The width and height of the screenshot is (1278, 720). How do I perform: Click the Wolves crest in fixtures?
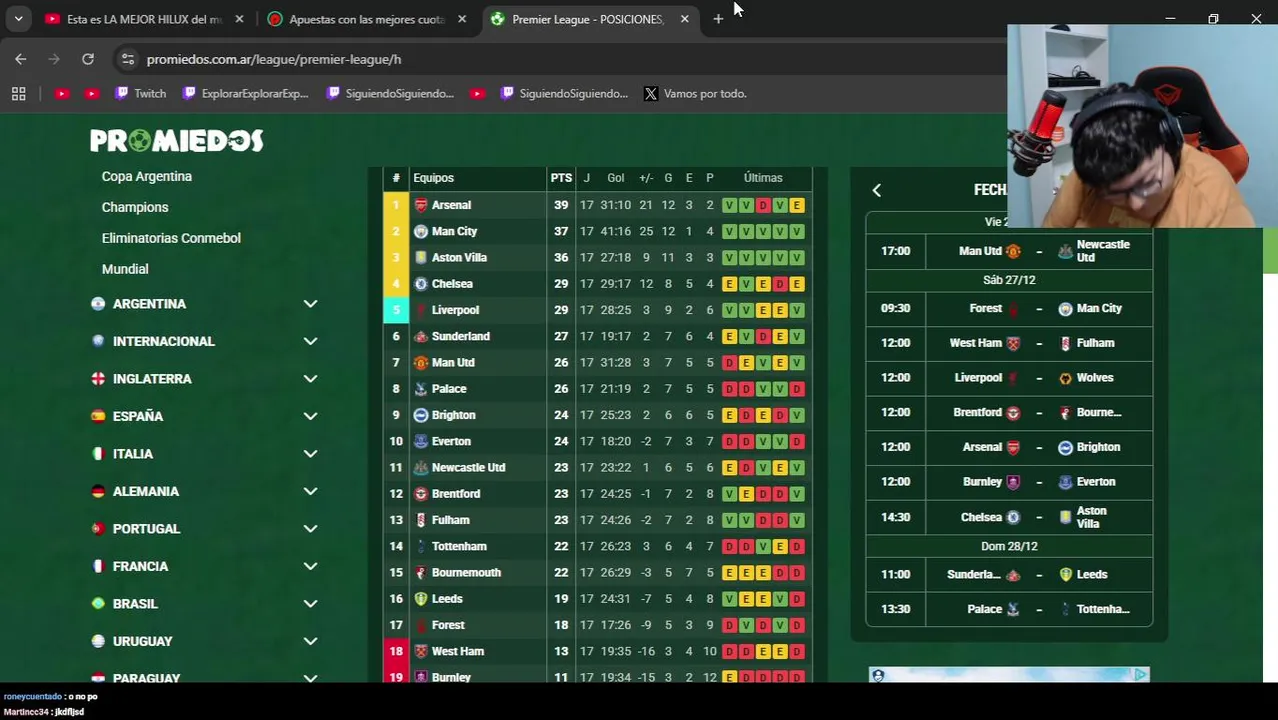click(1065, 378)
